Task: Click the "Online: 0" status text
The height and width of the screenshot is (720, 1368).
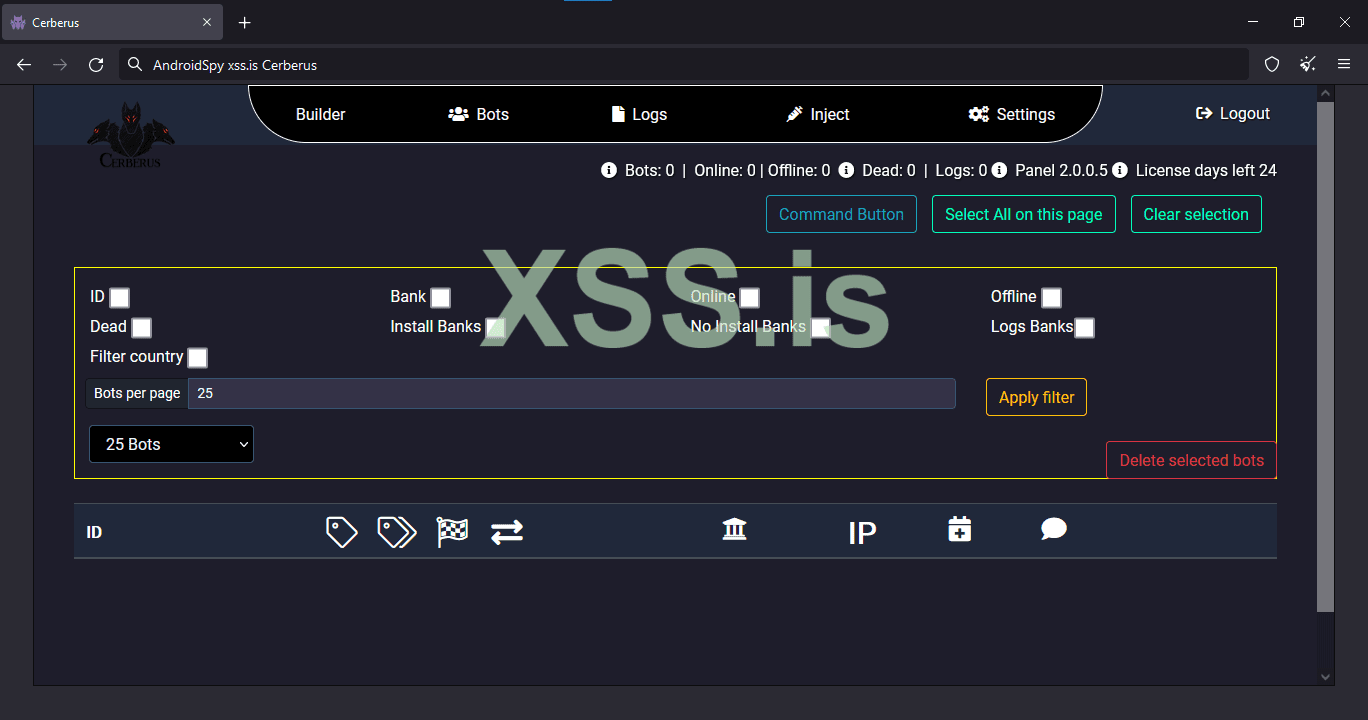Action: coord(725,170)
